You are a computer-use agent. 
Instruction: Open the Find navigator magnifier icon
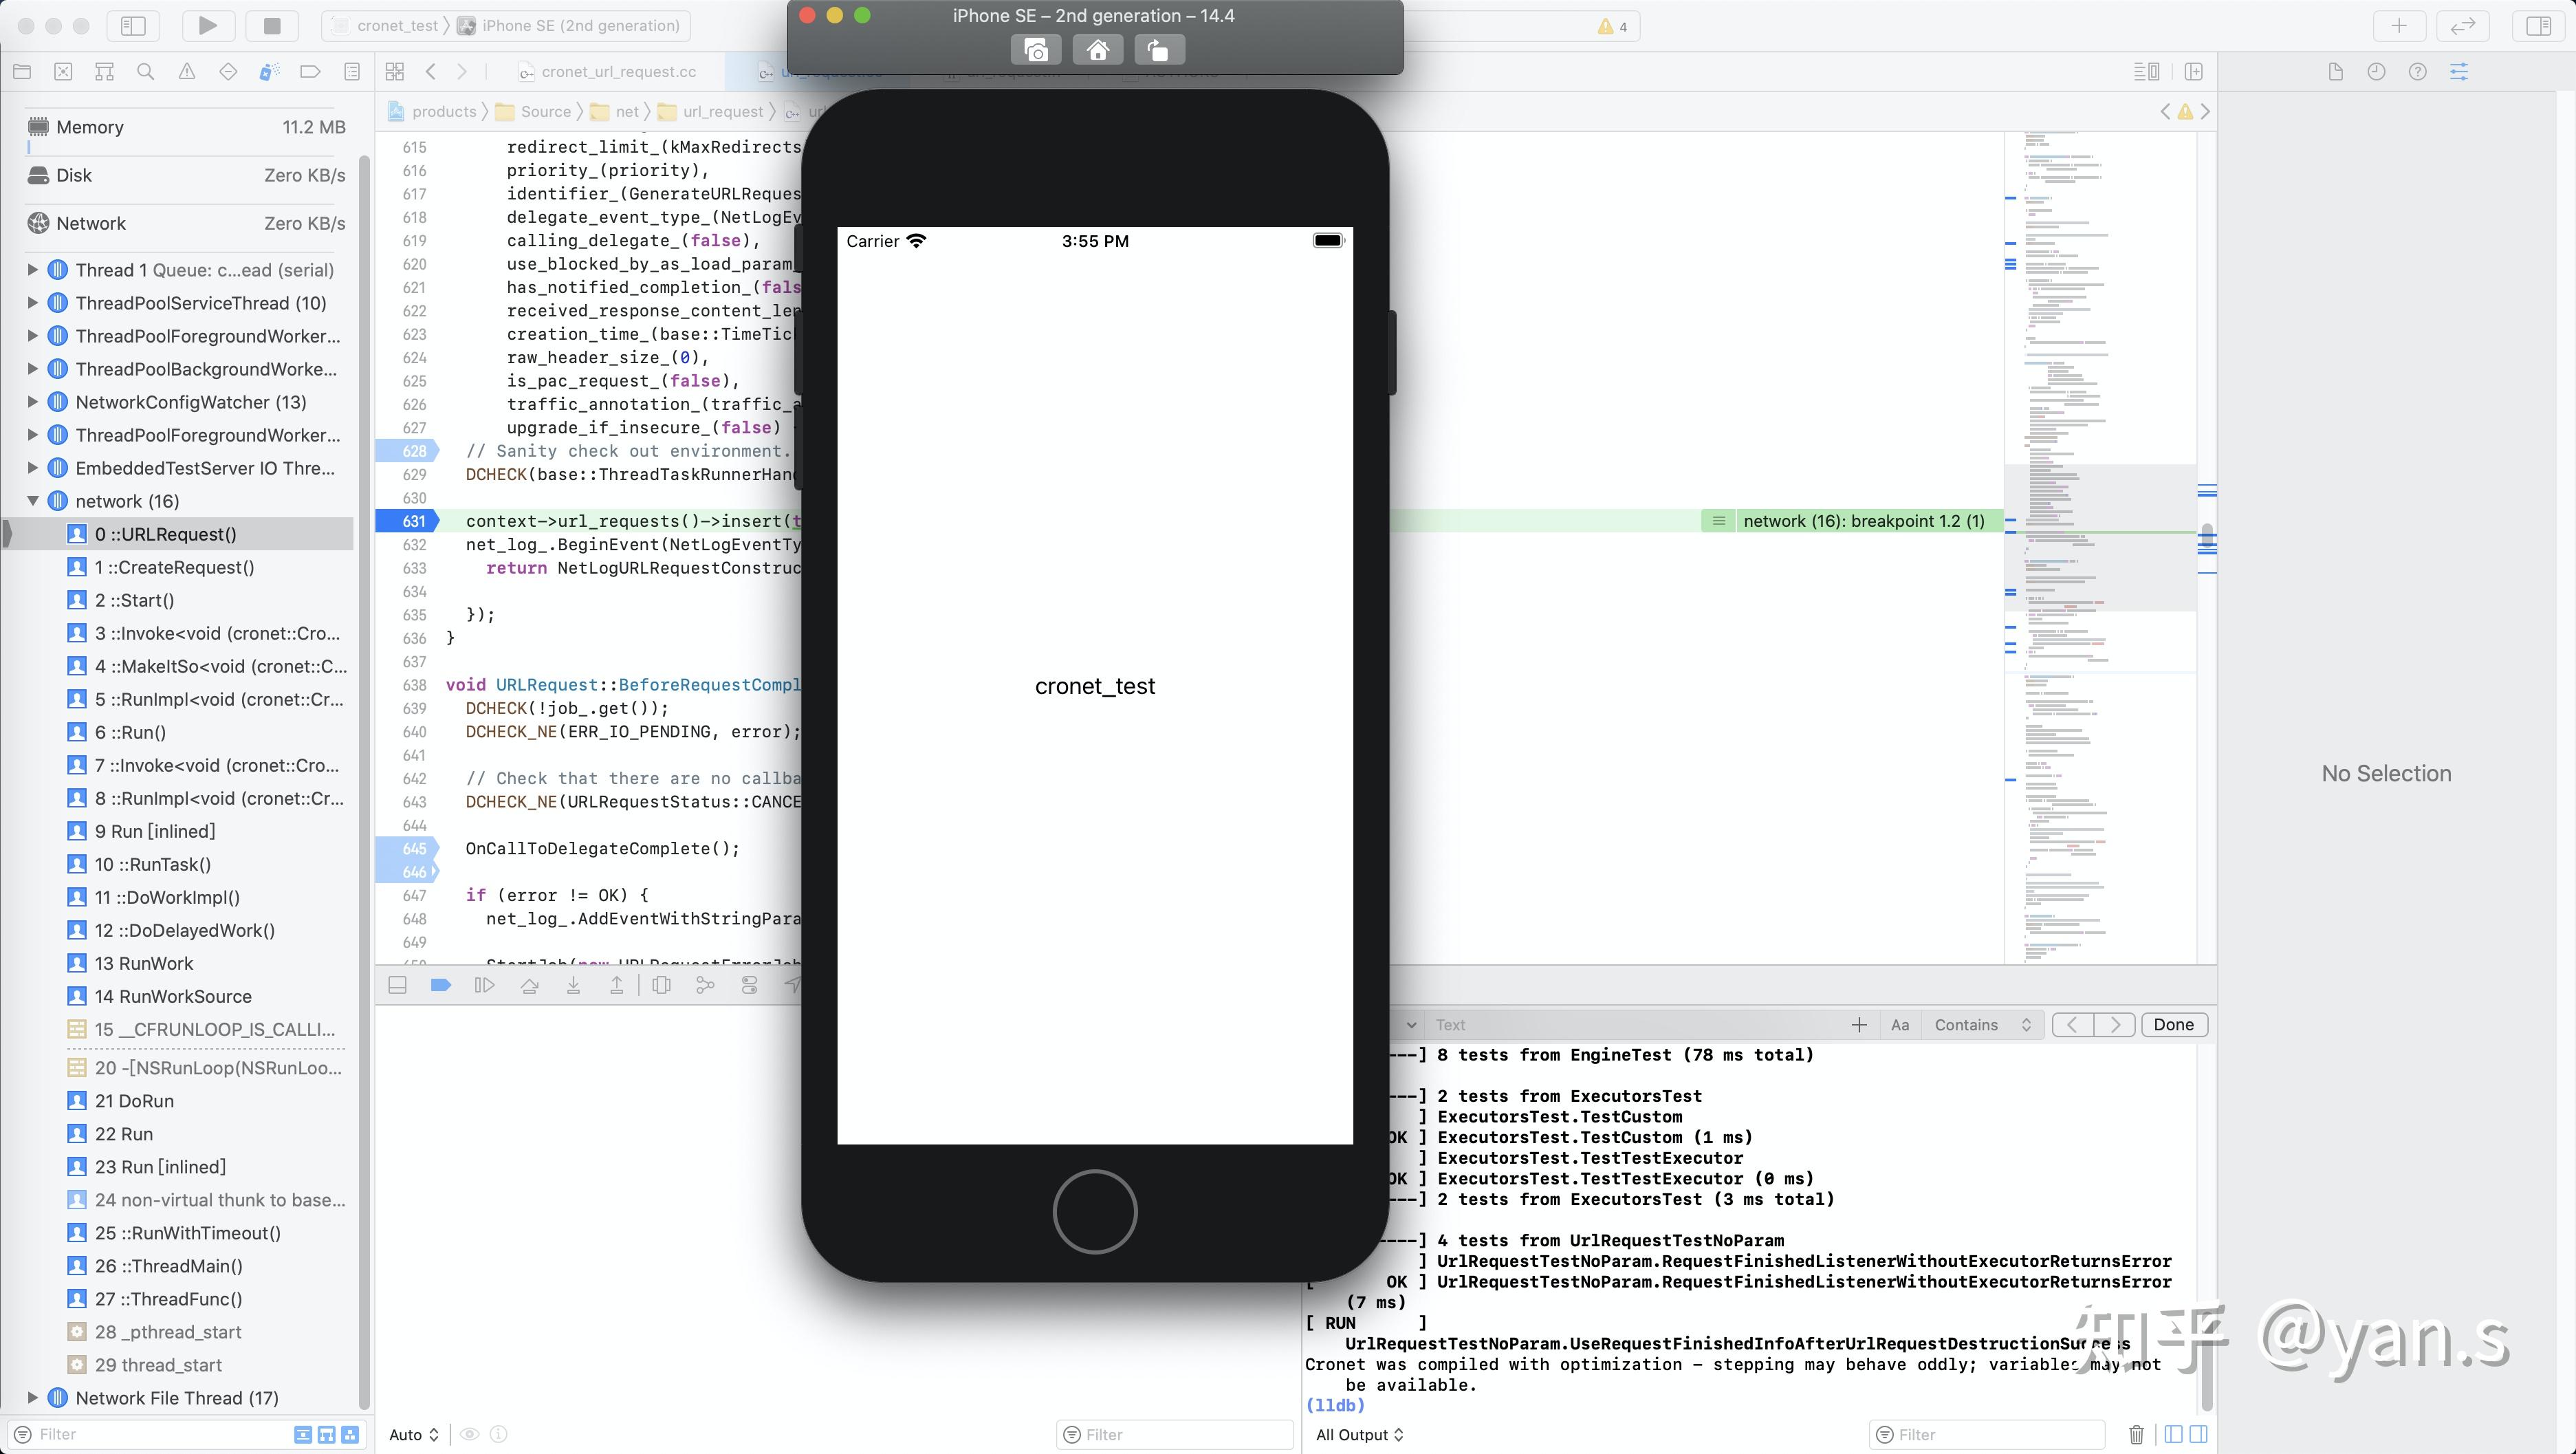coord(146,71)
